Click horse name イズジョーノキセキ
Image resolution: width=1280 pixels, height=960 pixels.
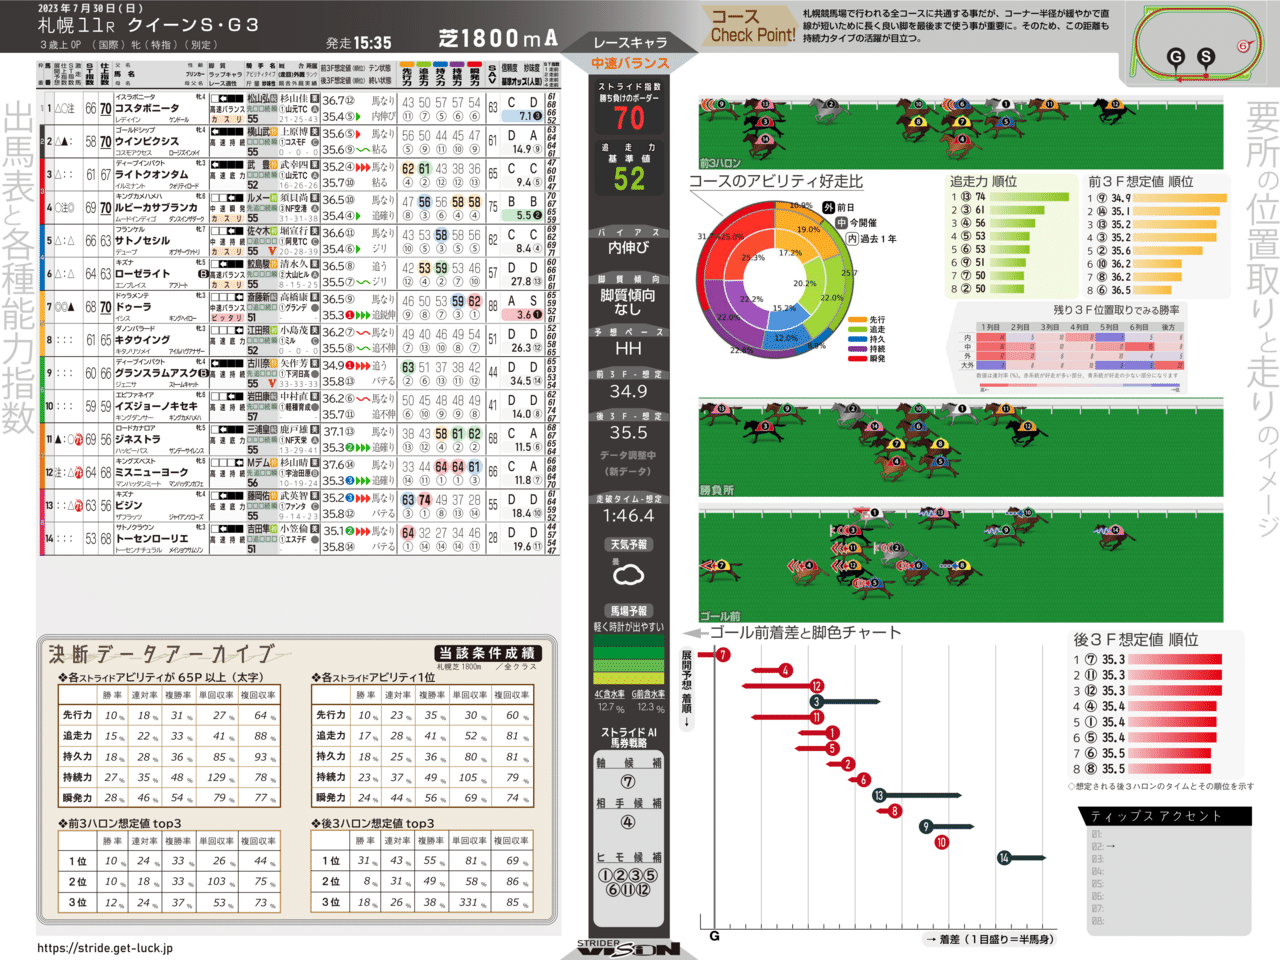155,406
